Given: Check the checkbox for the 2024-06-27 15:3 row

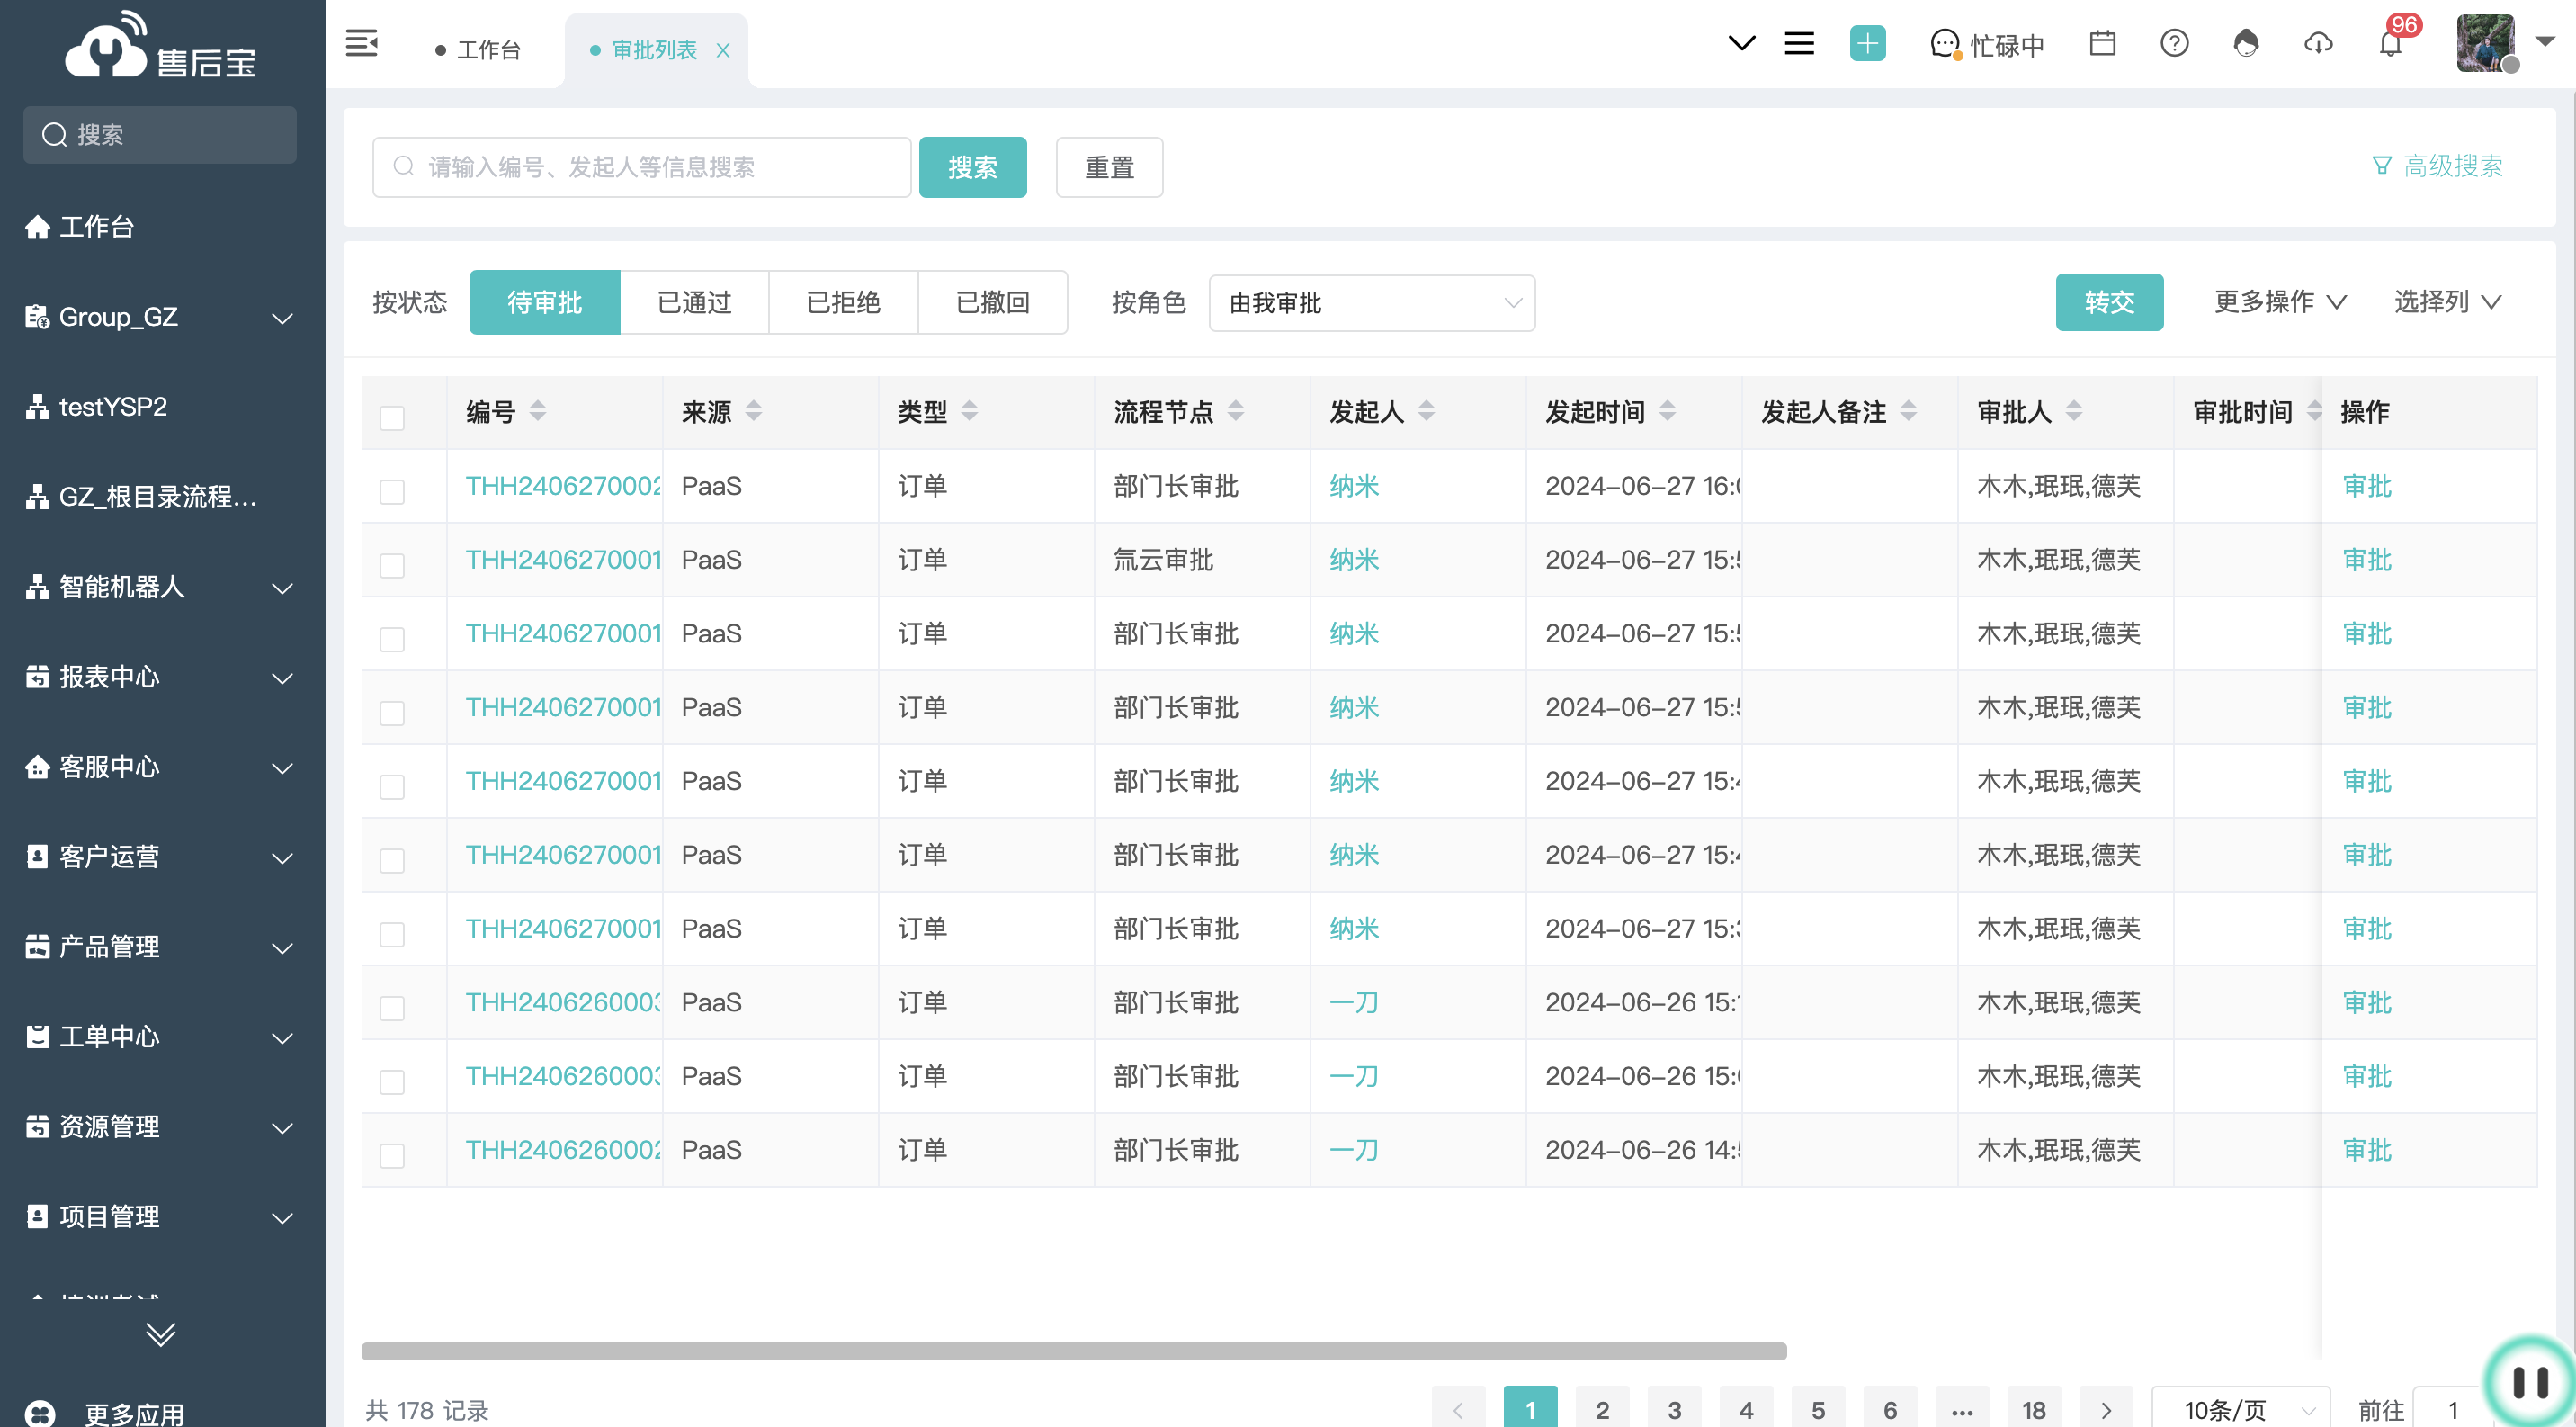Looking at the screenshot, I should tap(392, 934).
